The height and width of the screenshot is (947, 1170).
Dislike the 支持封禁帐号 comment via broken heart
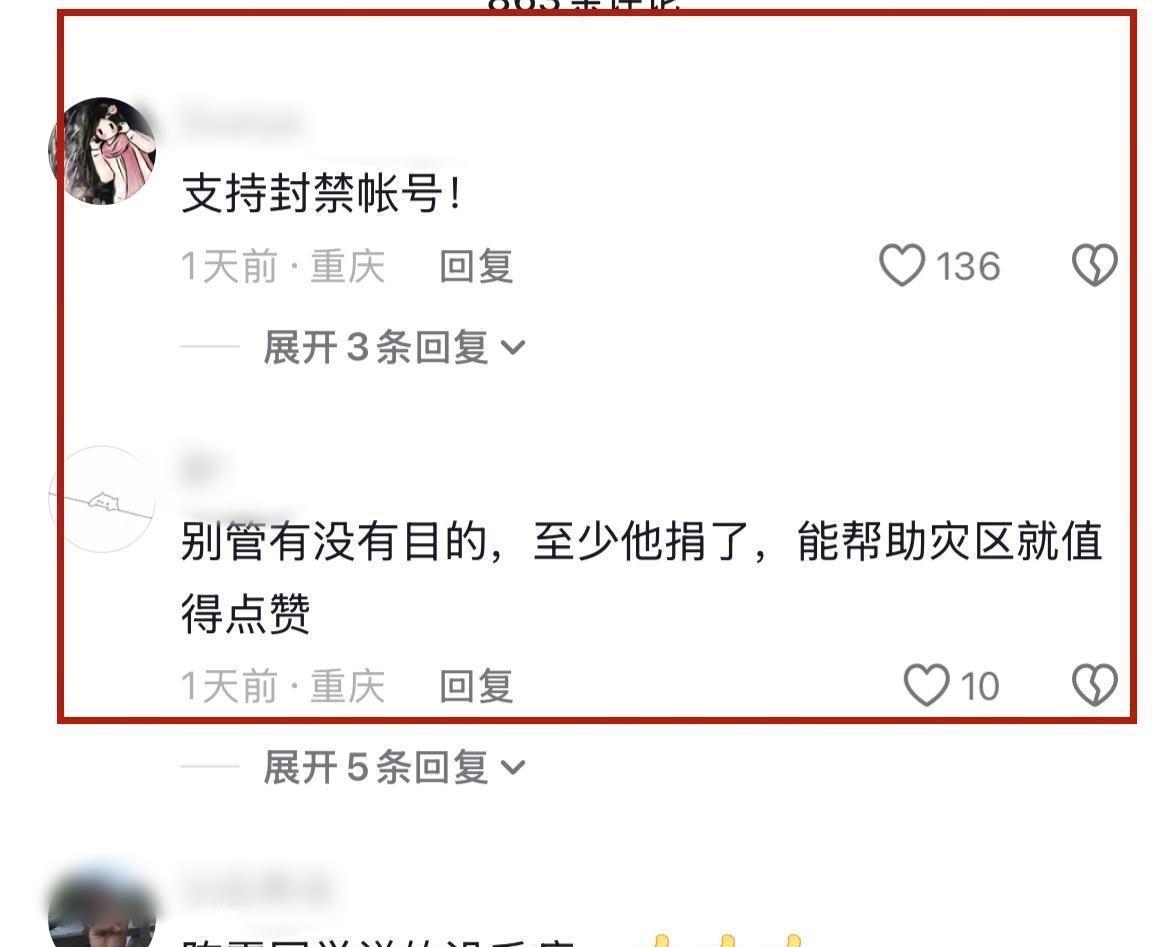click(1095, 265)
